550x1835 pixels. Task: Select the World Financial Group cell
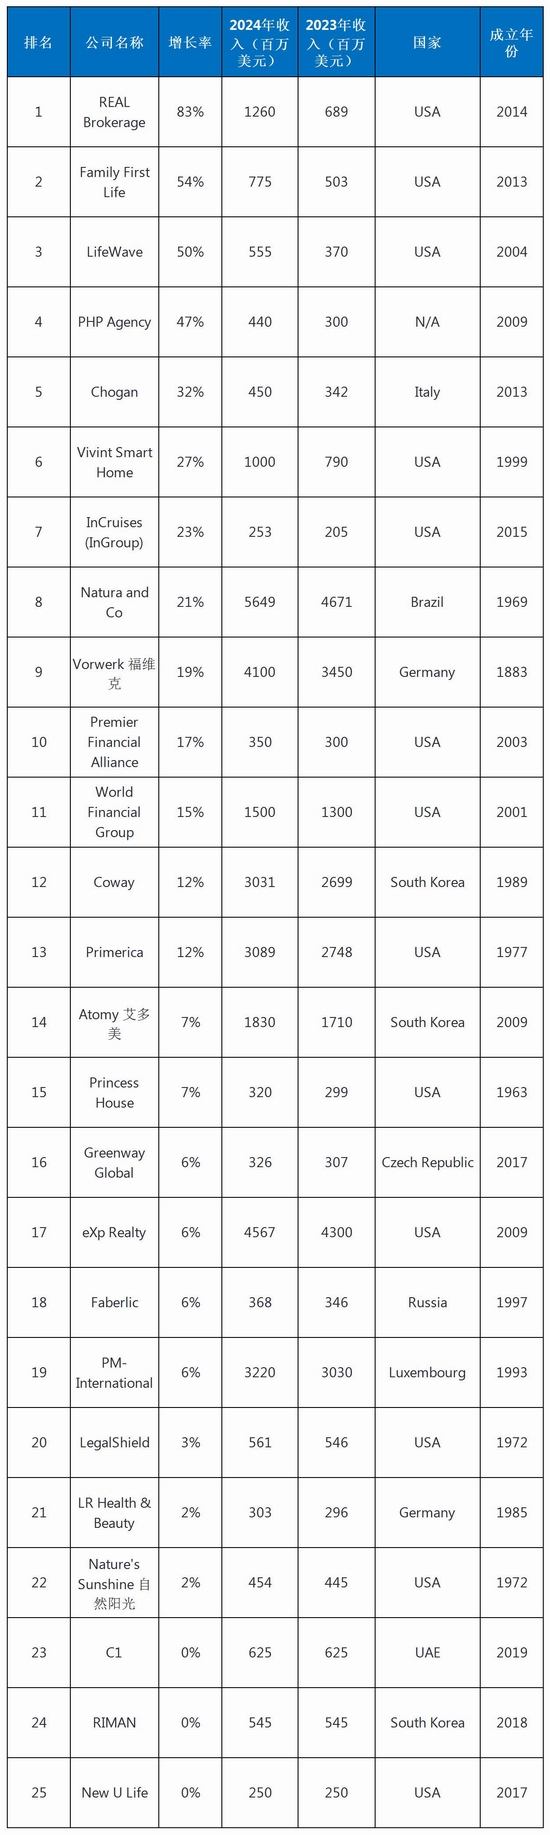[x=114, y=812]
